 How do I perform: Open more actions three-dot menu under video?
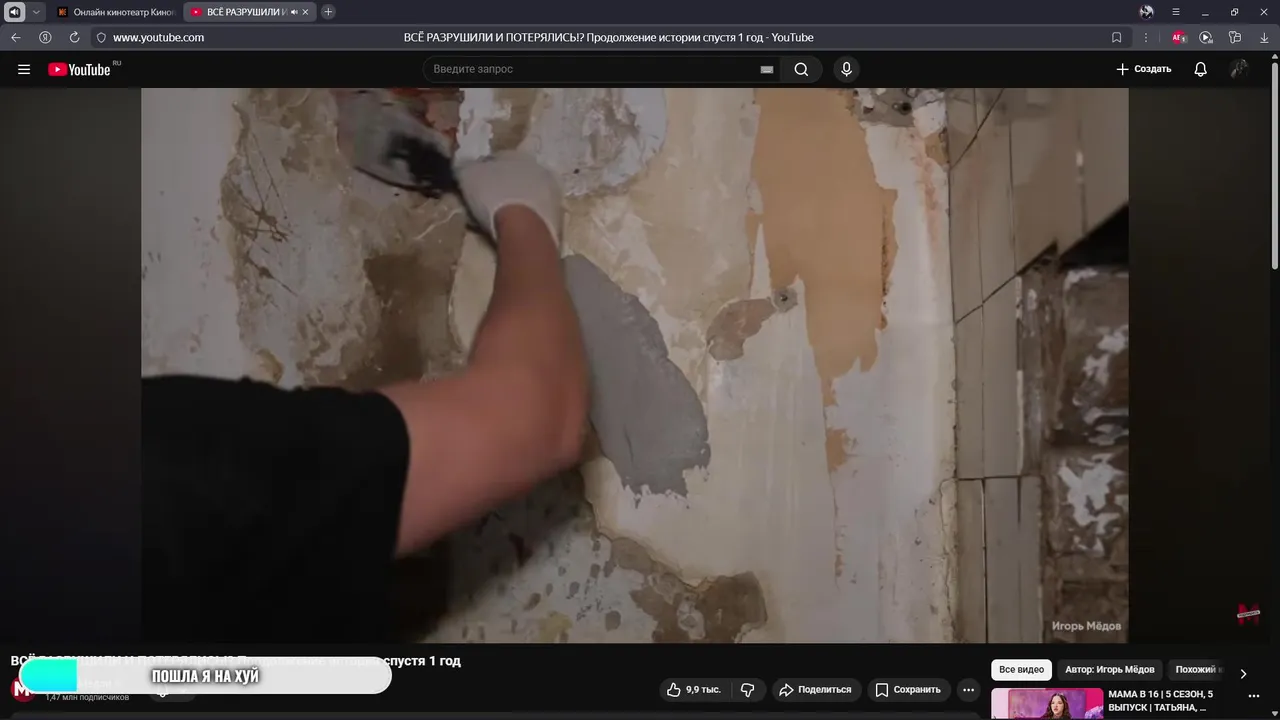968,689
